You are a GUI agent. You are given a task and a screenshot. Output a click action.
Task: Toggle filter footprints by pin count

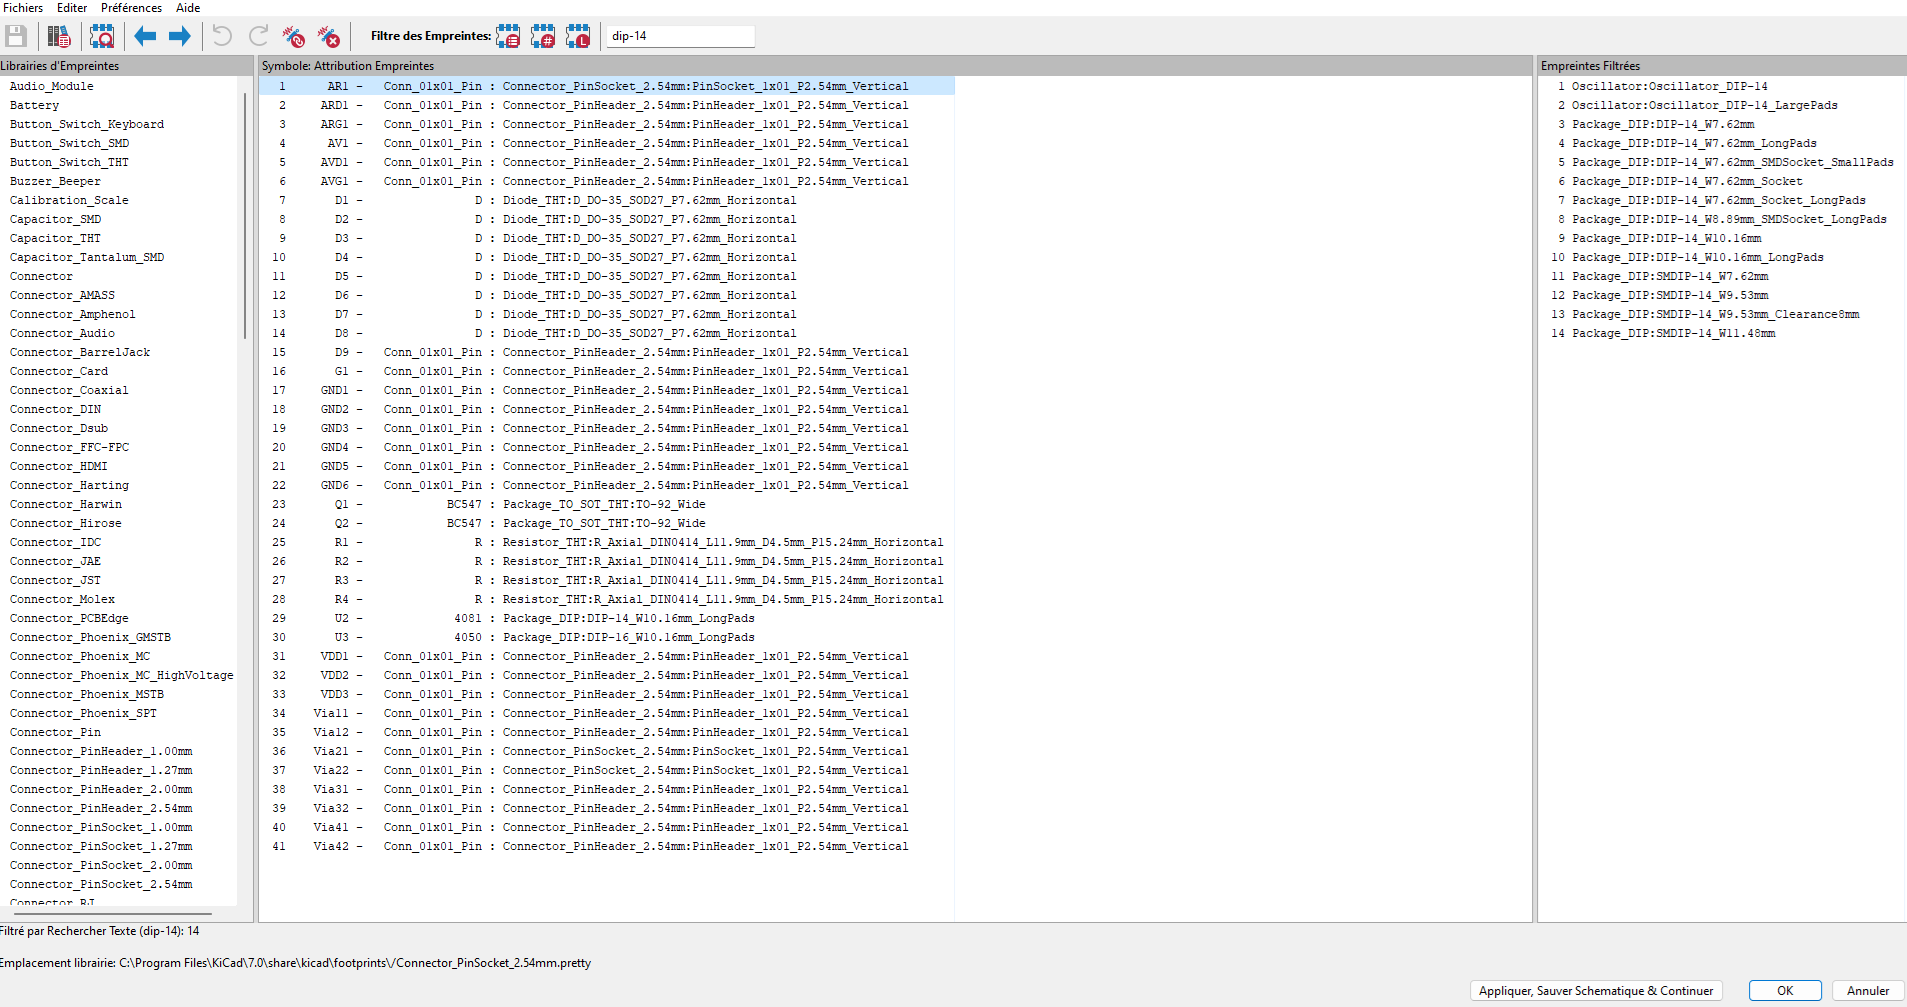click(543, 37)
